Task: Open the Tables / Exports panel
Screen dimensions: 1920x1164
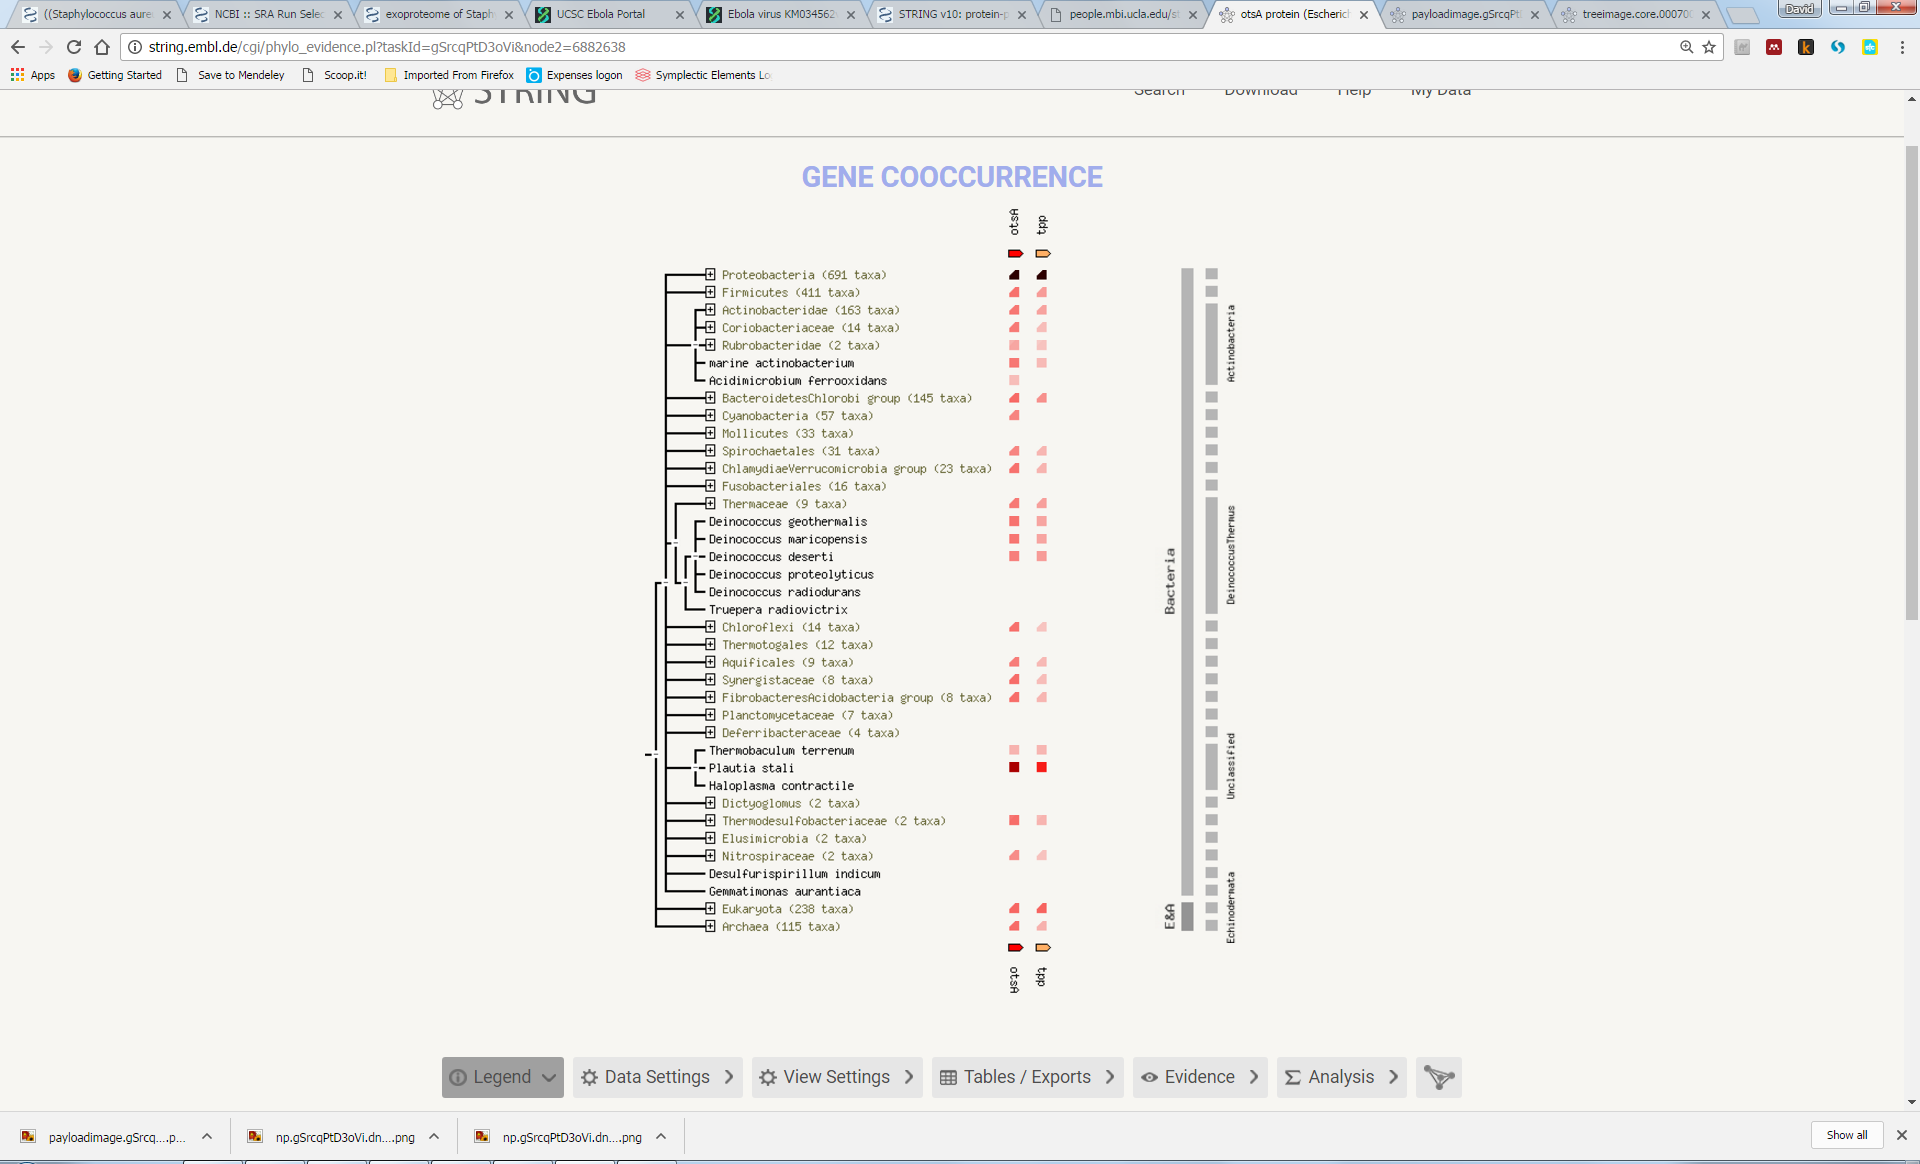Action: (x=1027, y=1077)
